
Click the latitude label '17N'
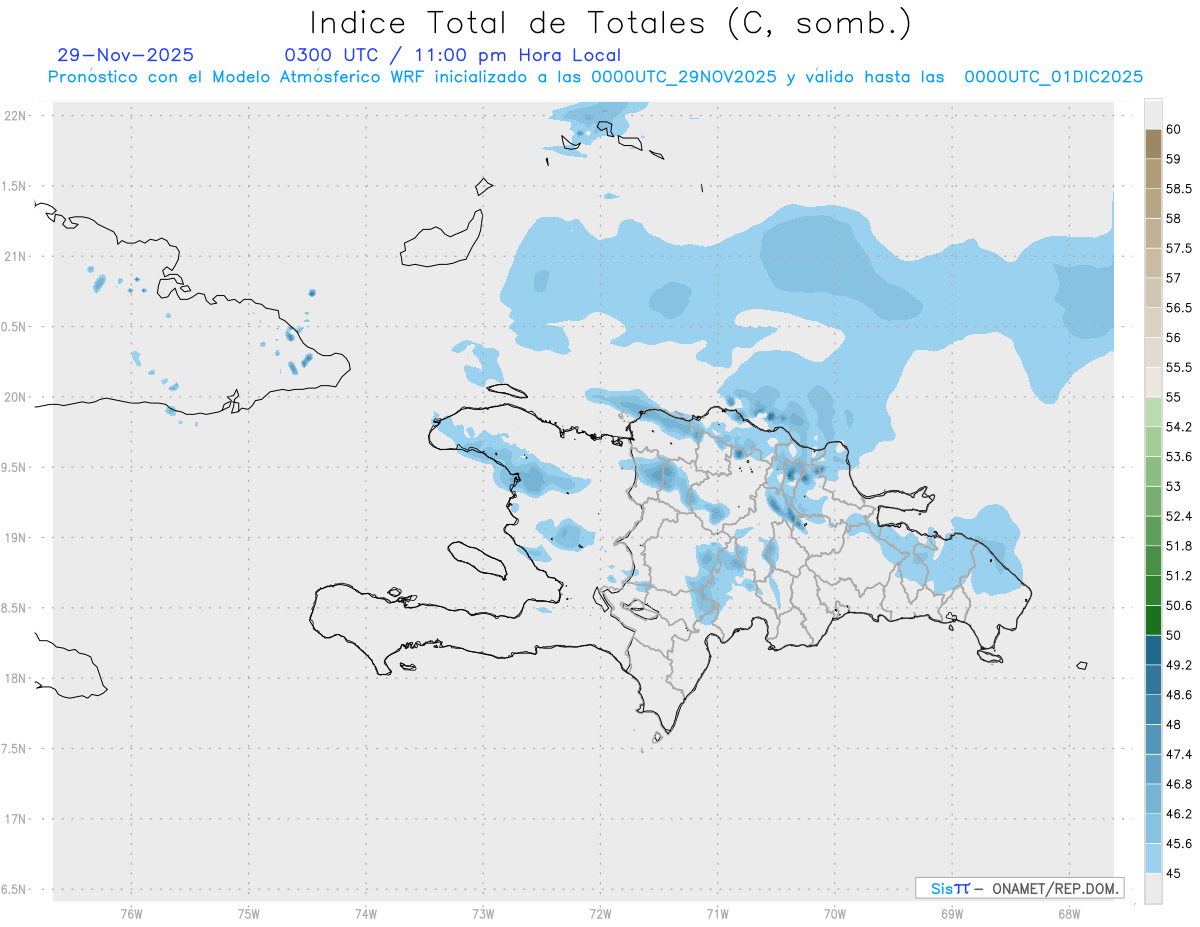tap(17, 819)
